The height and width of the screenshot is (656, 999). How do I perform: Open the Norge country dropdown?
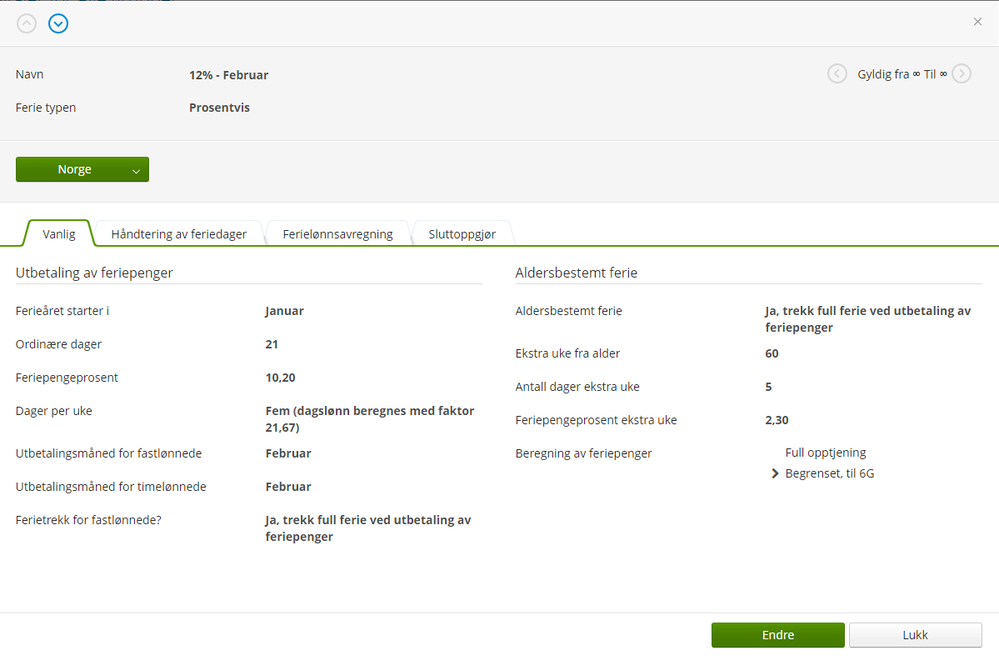[x=82, y=169]
